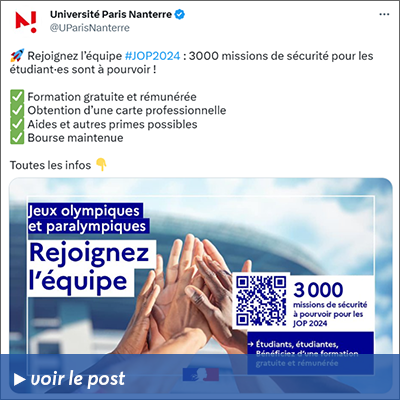
Task: Open the three-dot more options menu
Action: (384, 15)
